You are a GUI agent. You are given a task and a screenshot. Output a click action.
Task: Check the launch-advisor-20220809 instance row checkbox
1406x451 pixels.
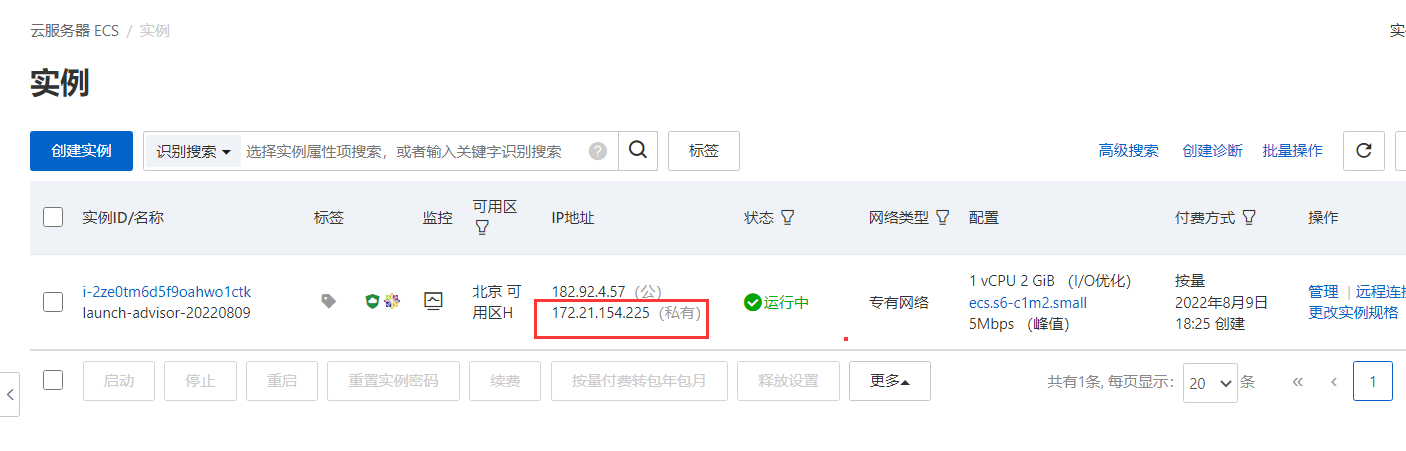[53, 302]
